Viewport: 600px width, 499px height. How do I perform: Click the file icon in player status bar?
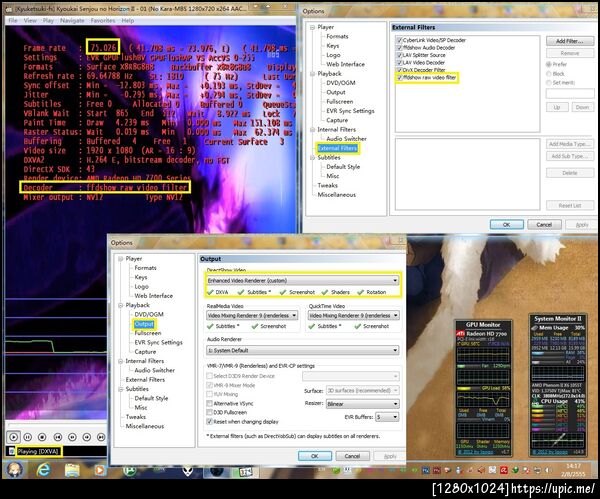(11, 451)
